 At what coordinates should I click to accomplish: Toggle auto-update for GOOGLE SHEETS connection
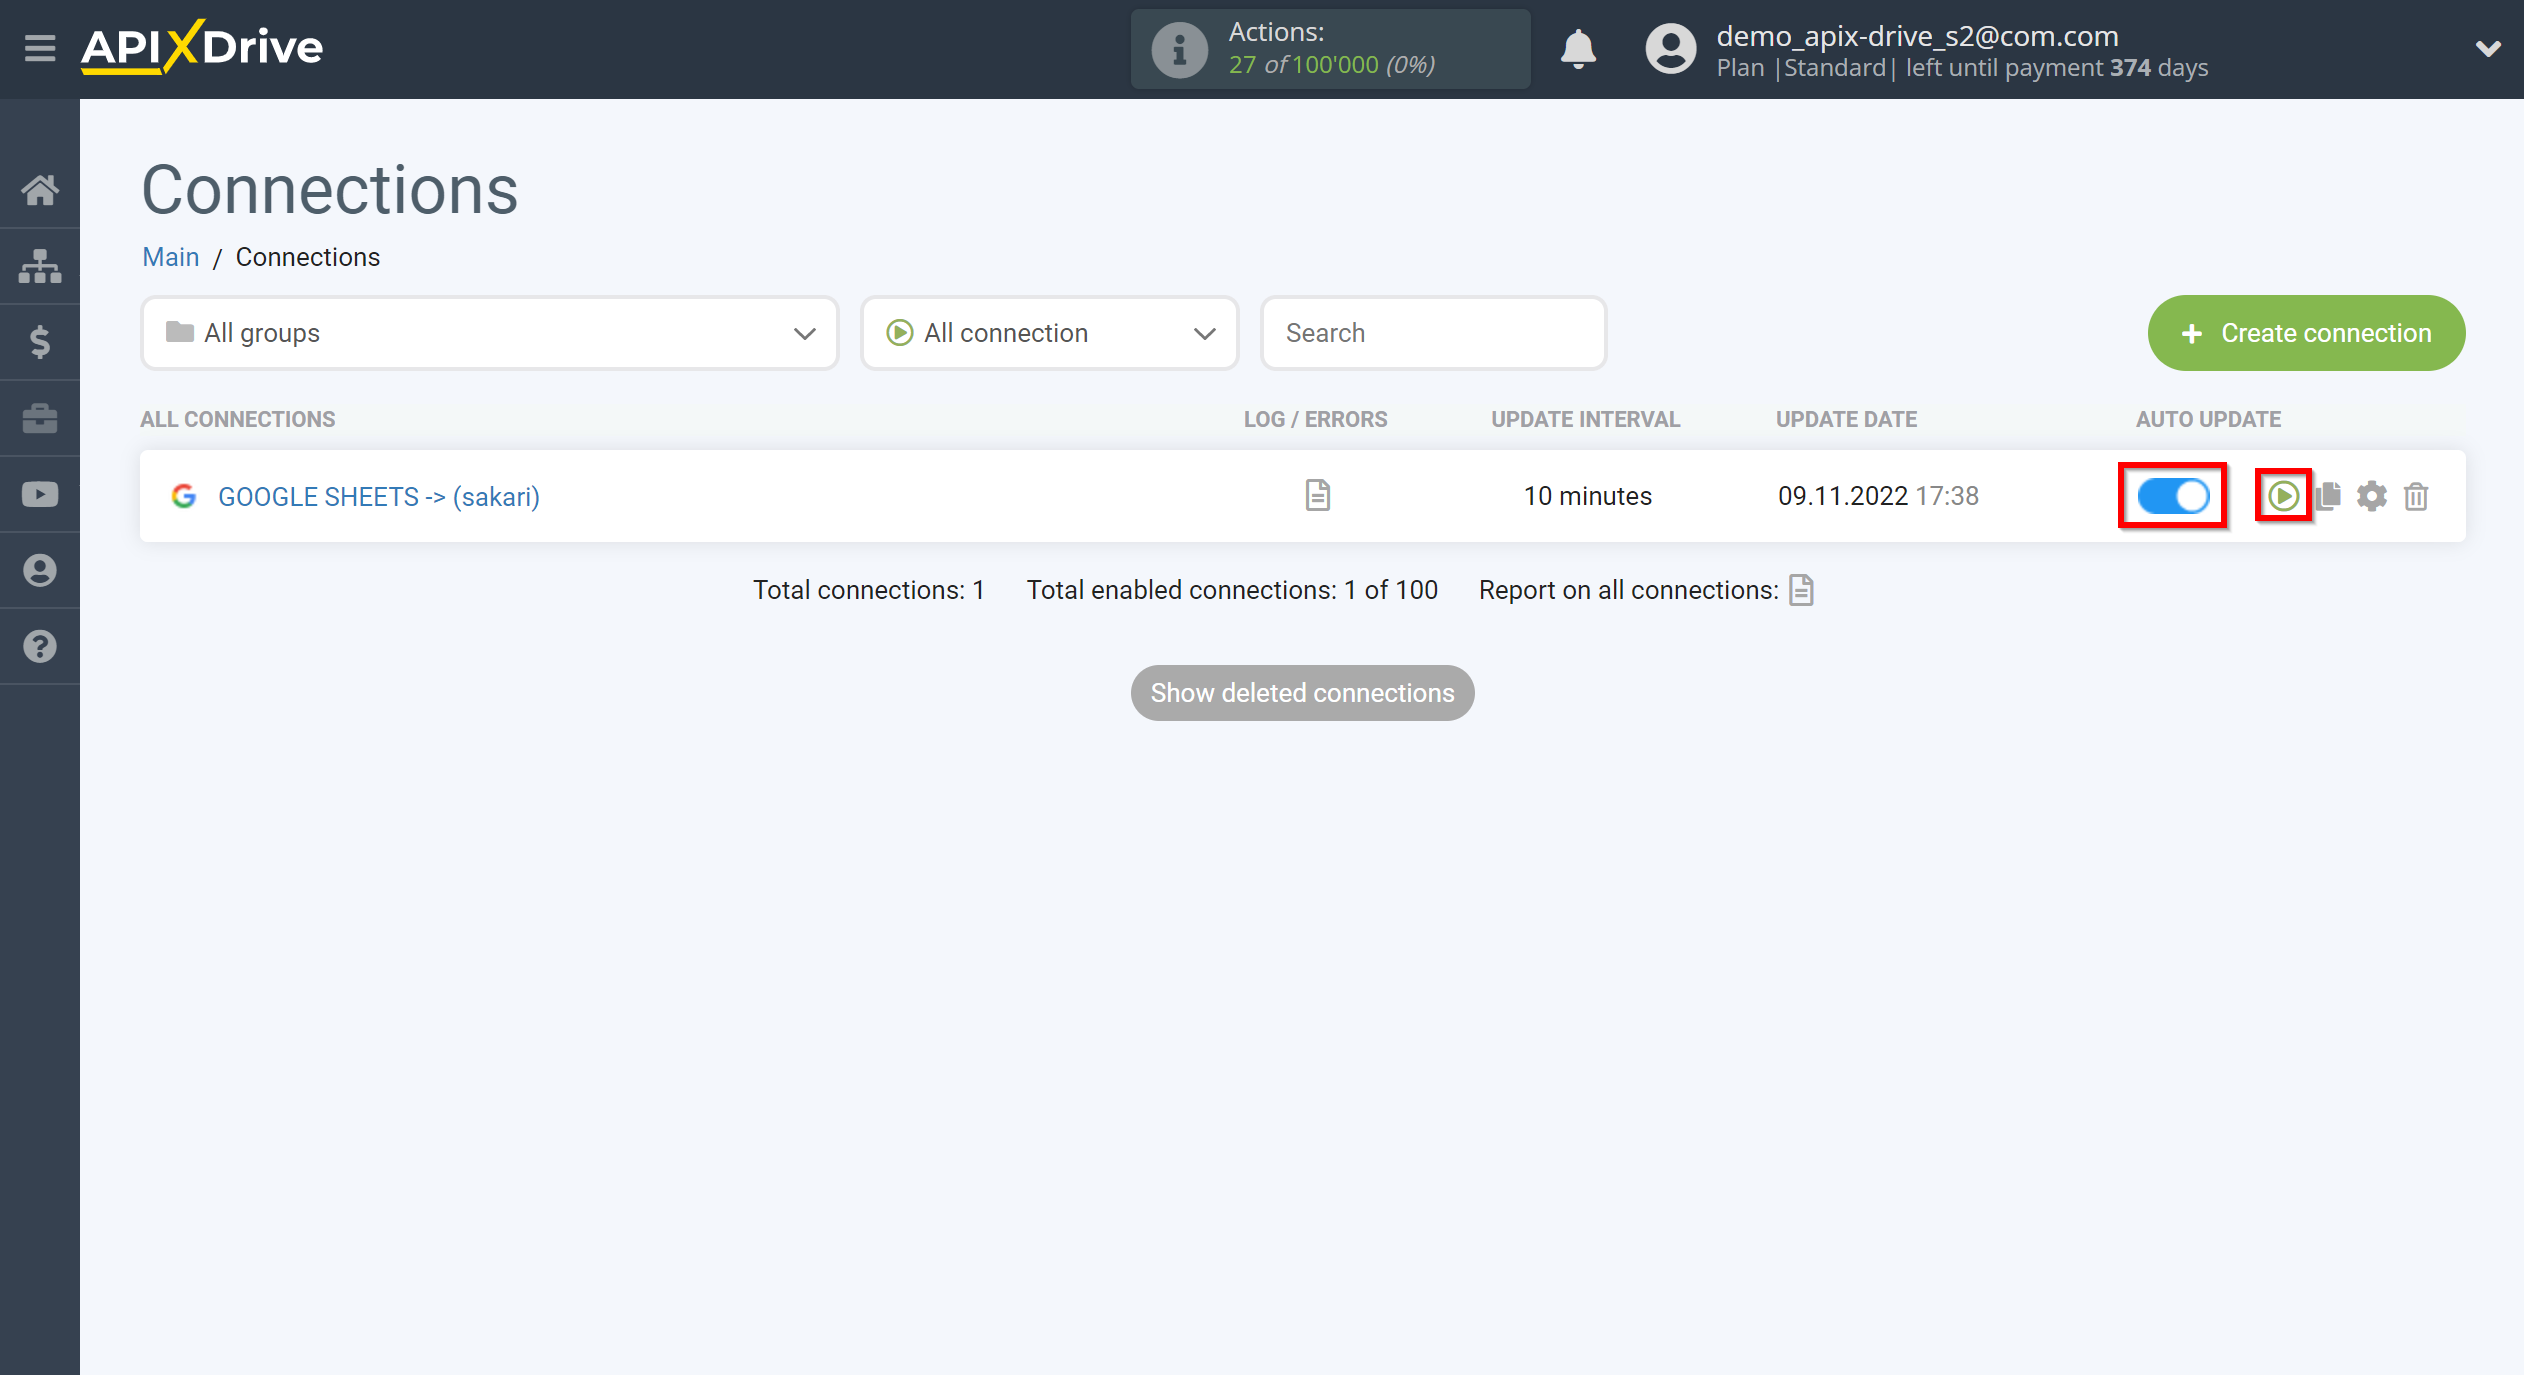(x=2174, y=494)
